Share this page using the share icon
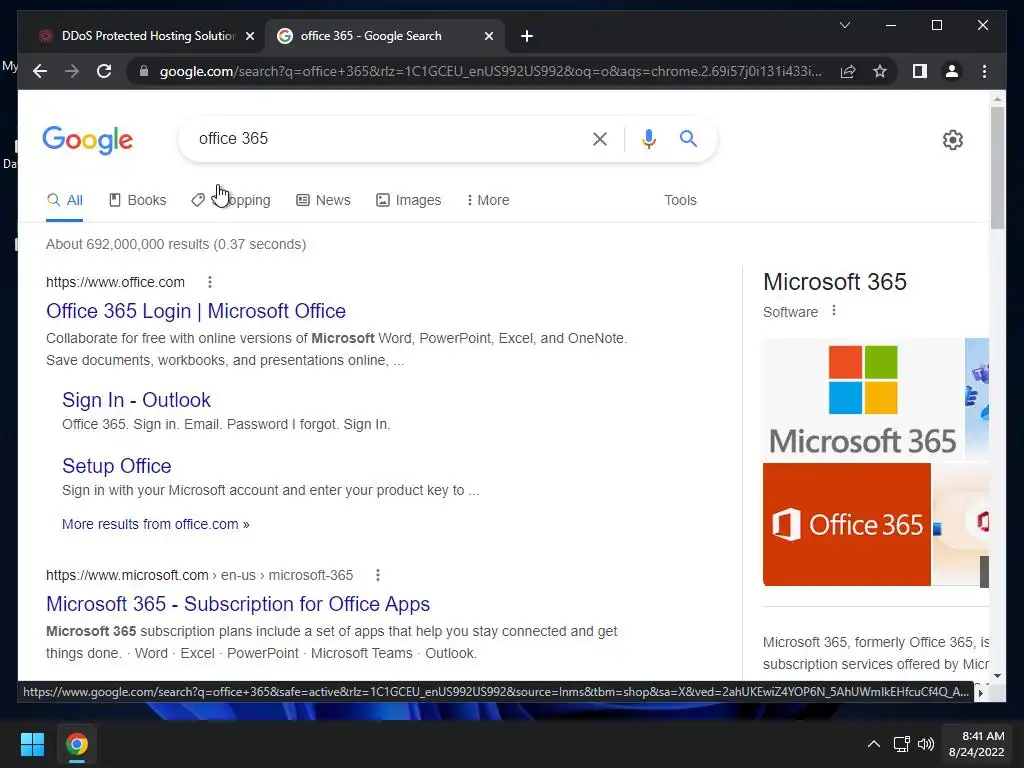Image resolution: width=1024 pixels, height=768 pixels. [x=848, y=71]
